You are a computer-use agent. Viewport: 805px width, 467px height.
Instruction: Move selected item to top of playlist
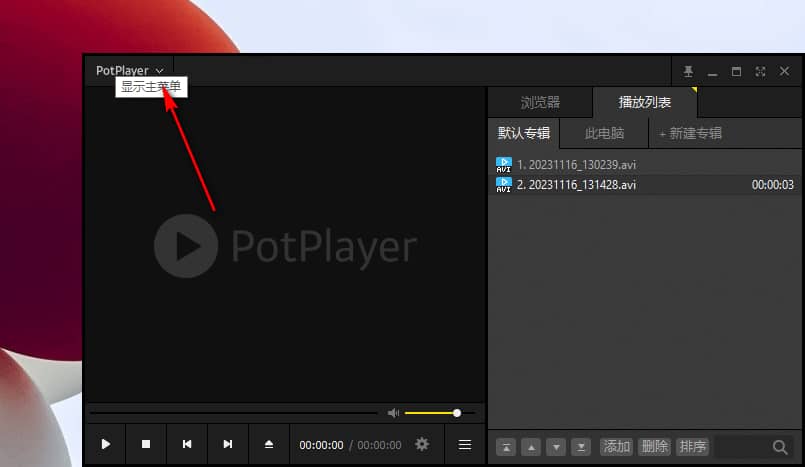[x=506, y=447]
